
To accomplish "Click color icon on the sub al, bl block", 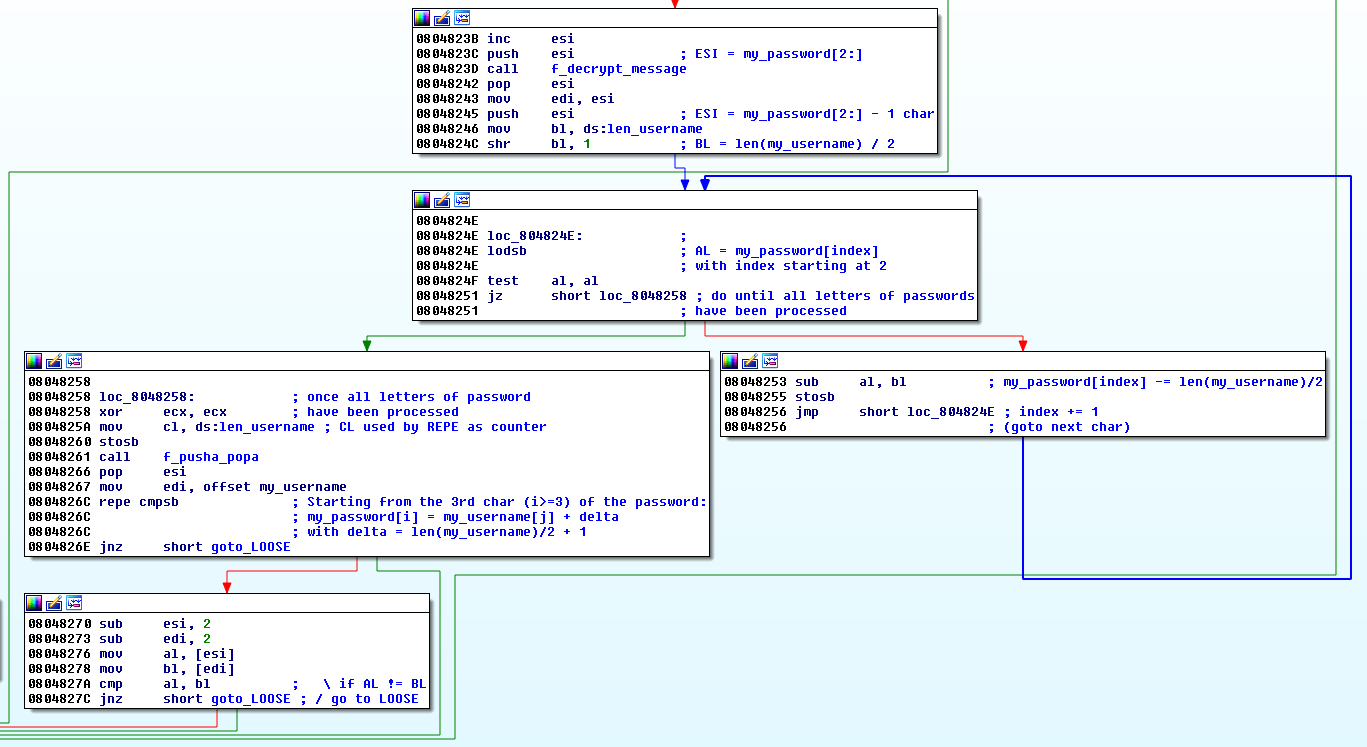I will (x=730, y=361).
